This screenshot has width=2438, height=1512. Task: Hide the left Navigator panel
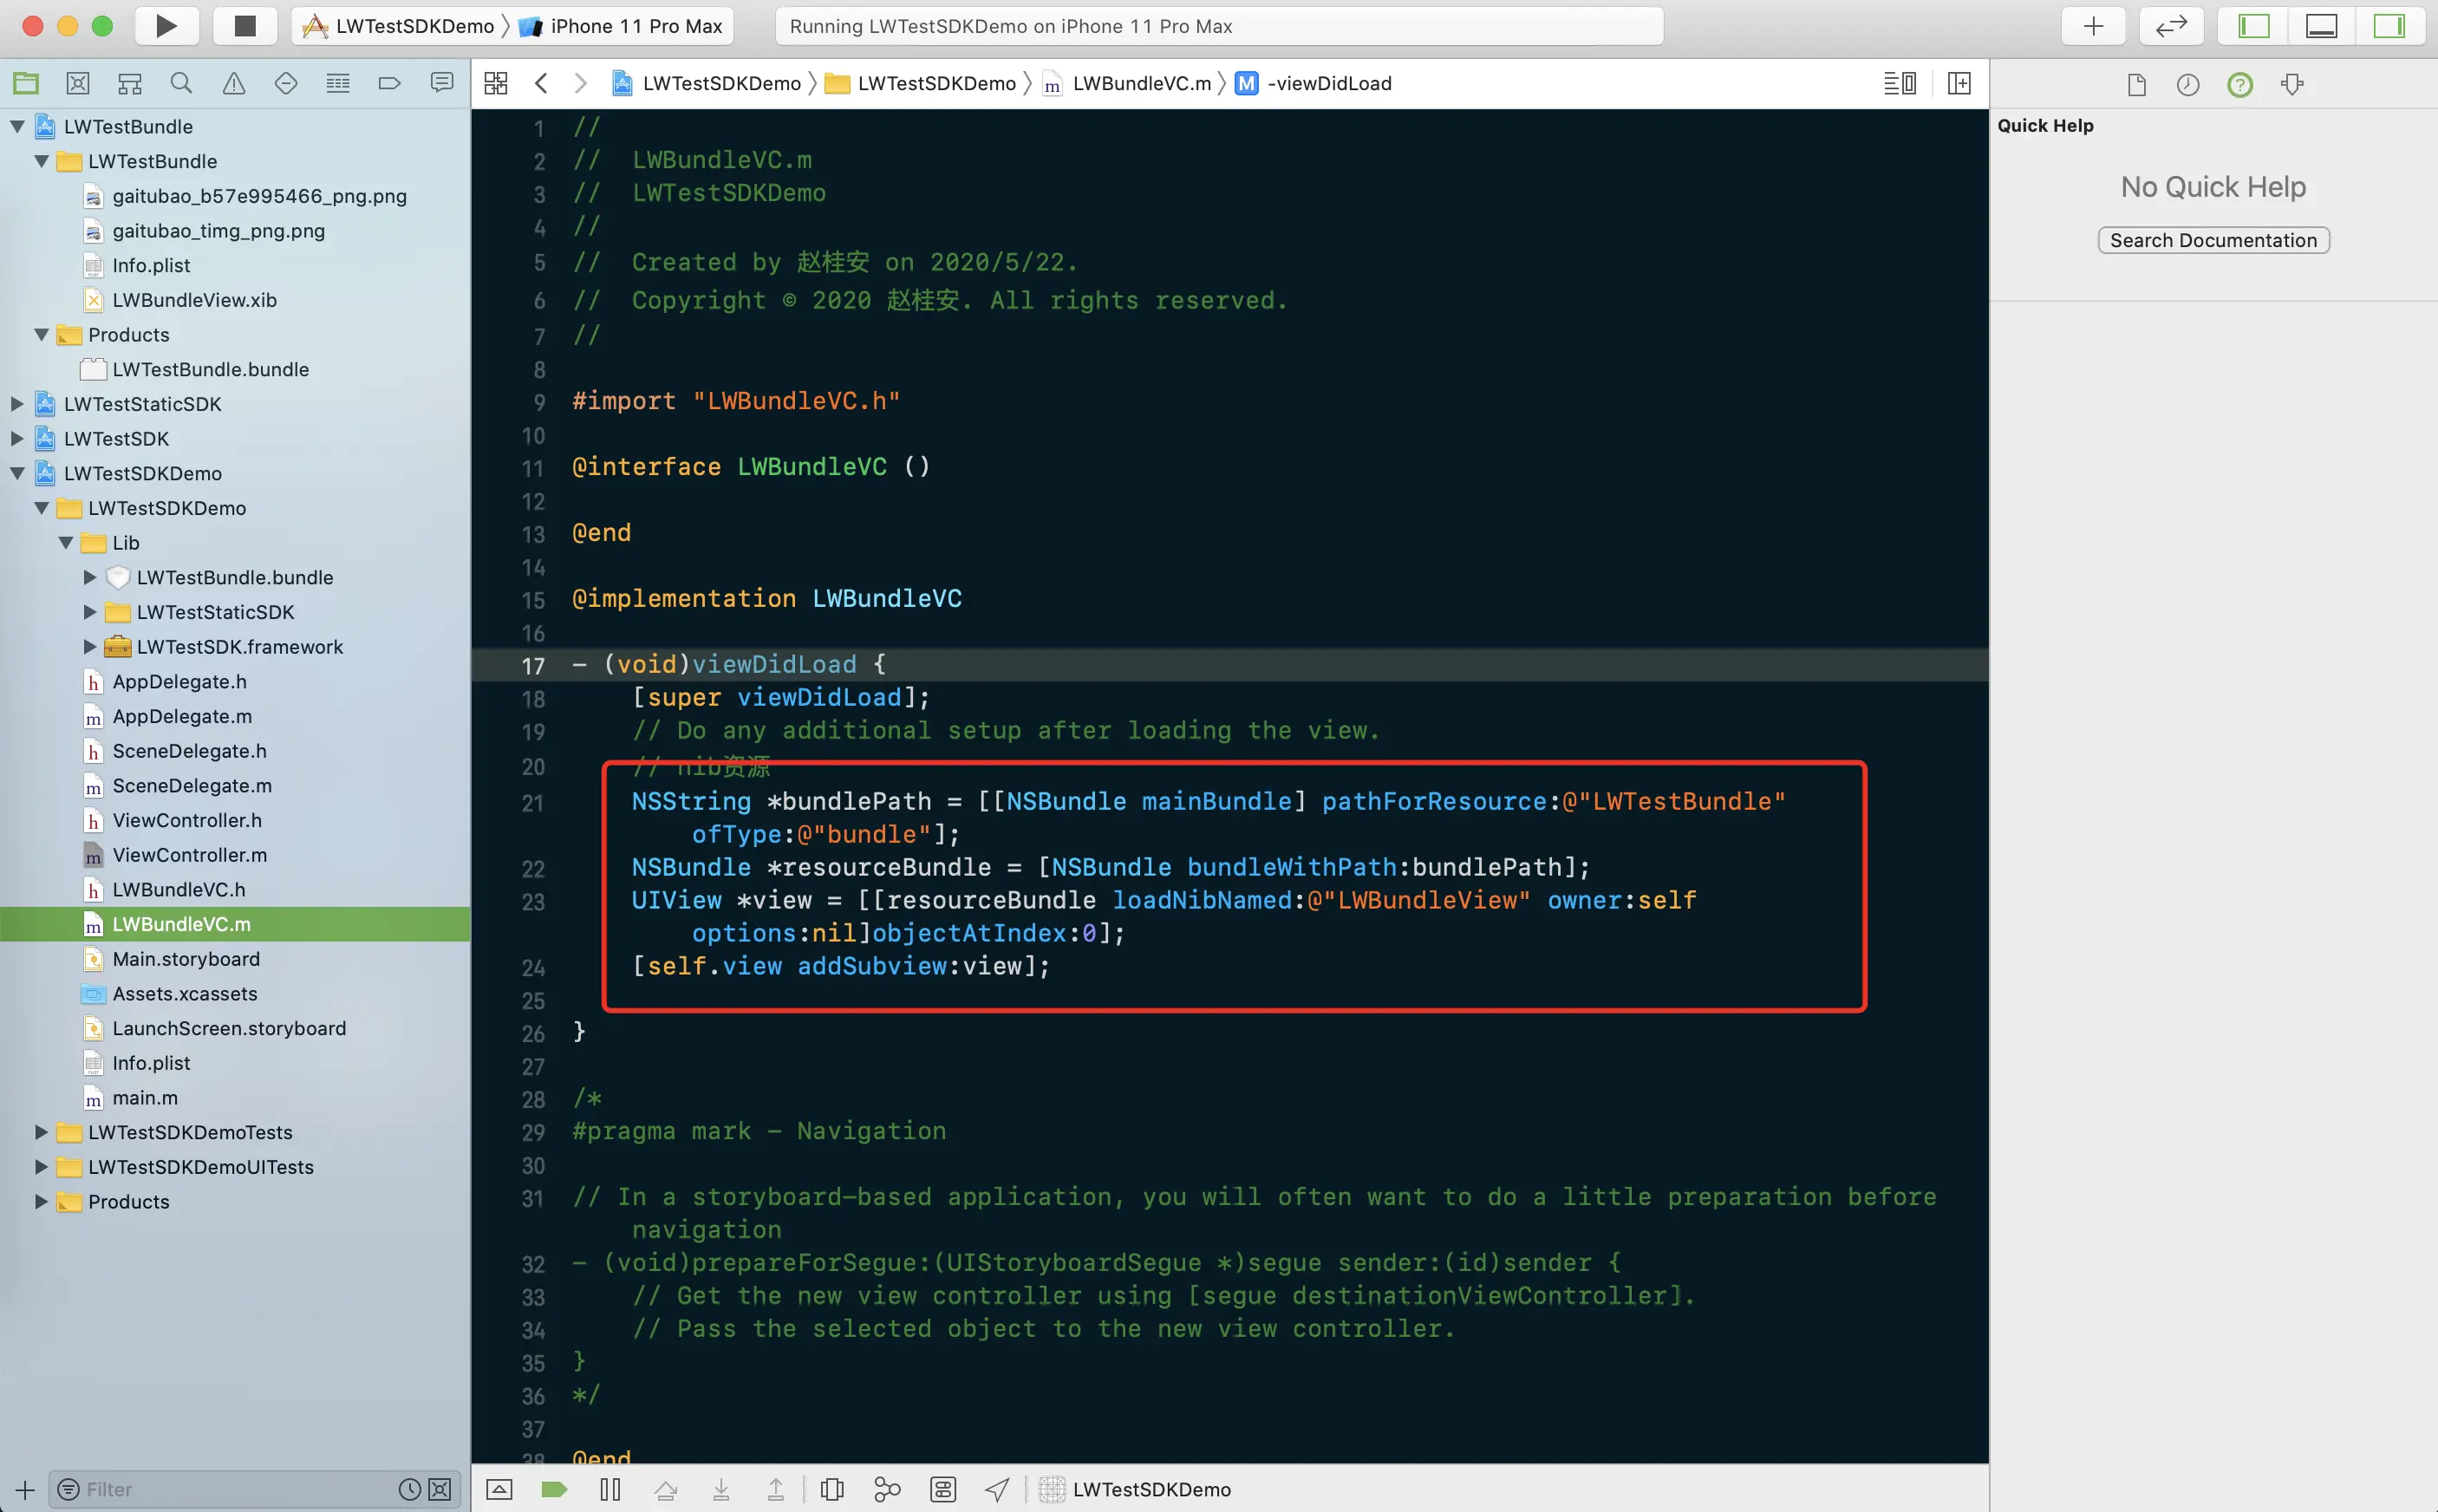[2253, 26]
